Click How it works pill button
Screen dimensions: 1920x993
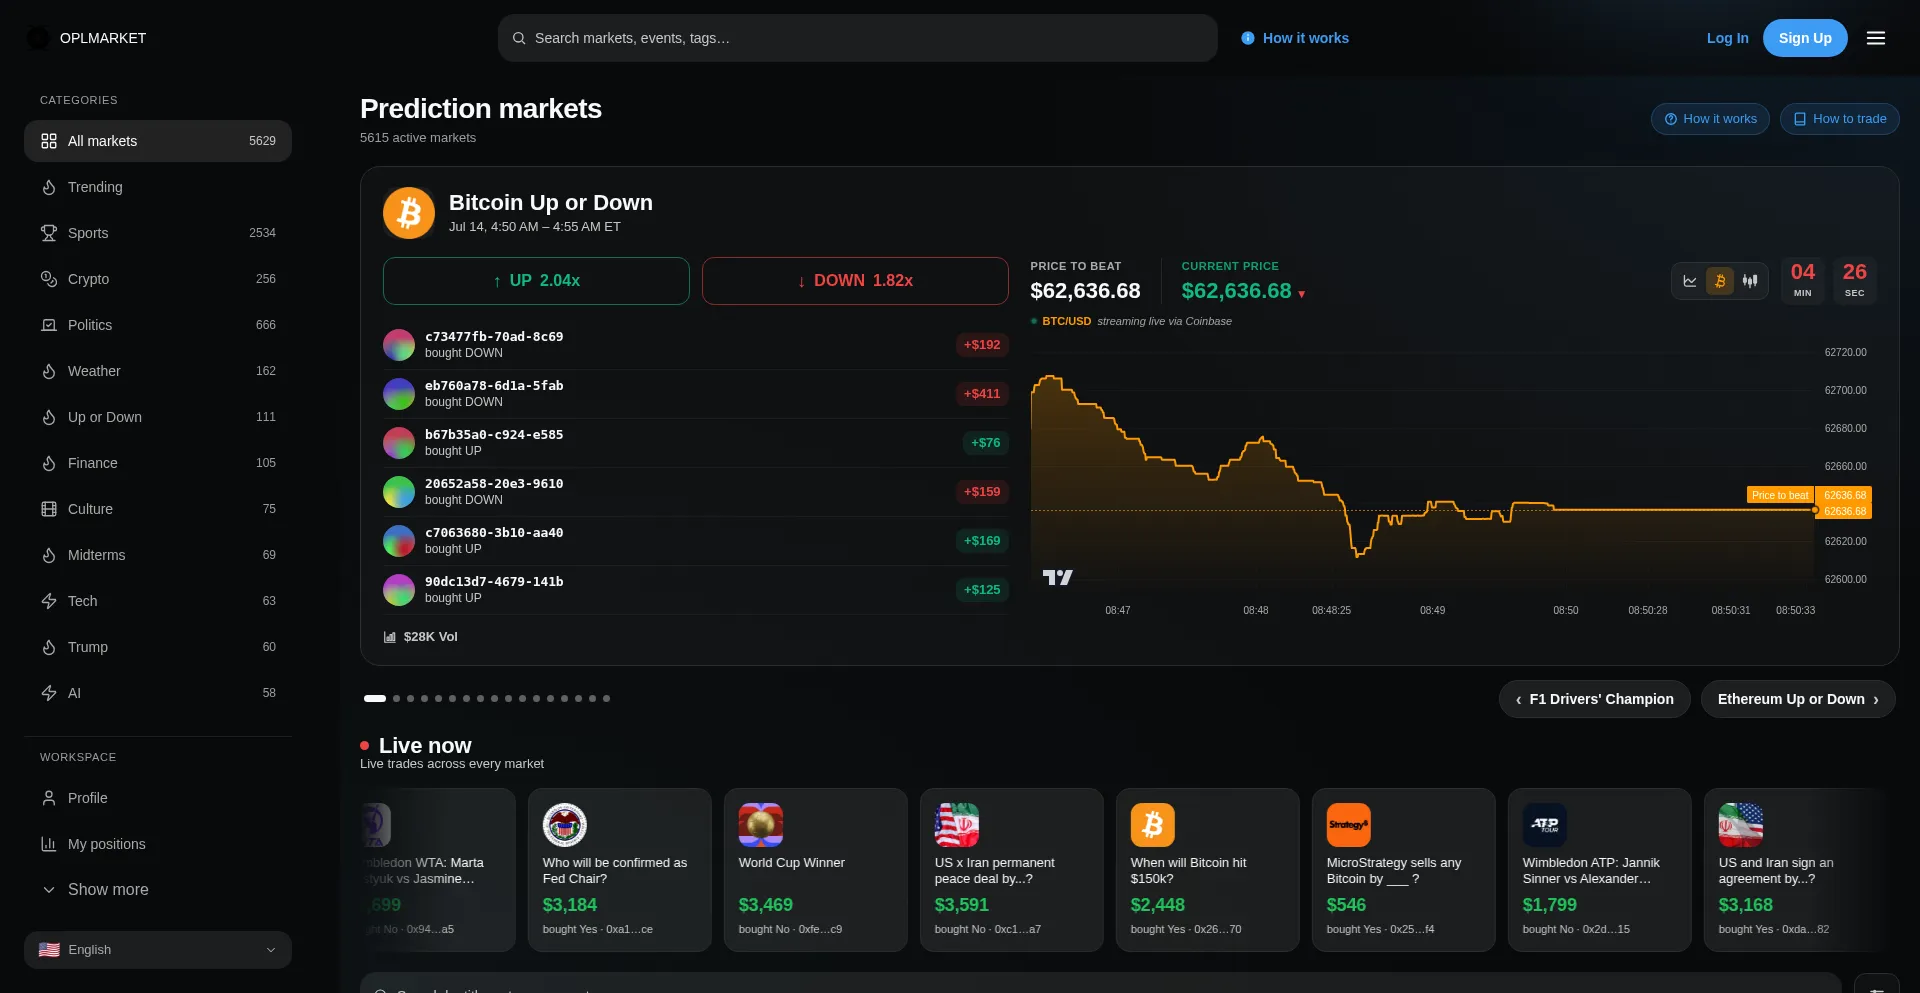click(1710, 119)
